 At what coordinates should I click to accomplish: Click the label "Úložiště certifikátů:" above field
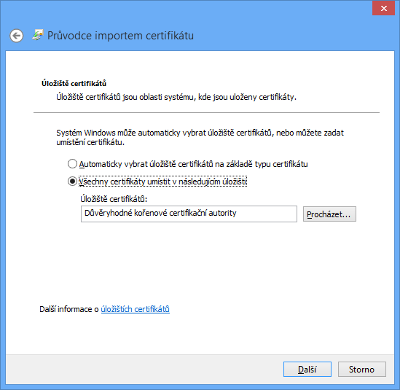tap(114, 199)
